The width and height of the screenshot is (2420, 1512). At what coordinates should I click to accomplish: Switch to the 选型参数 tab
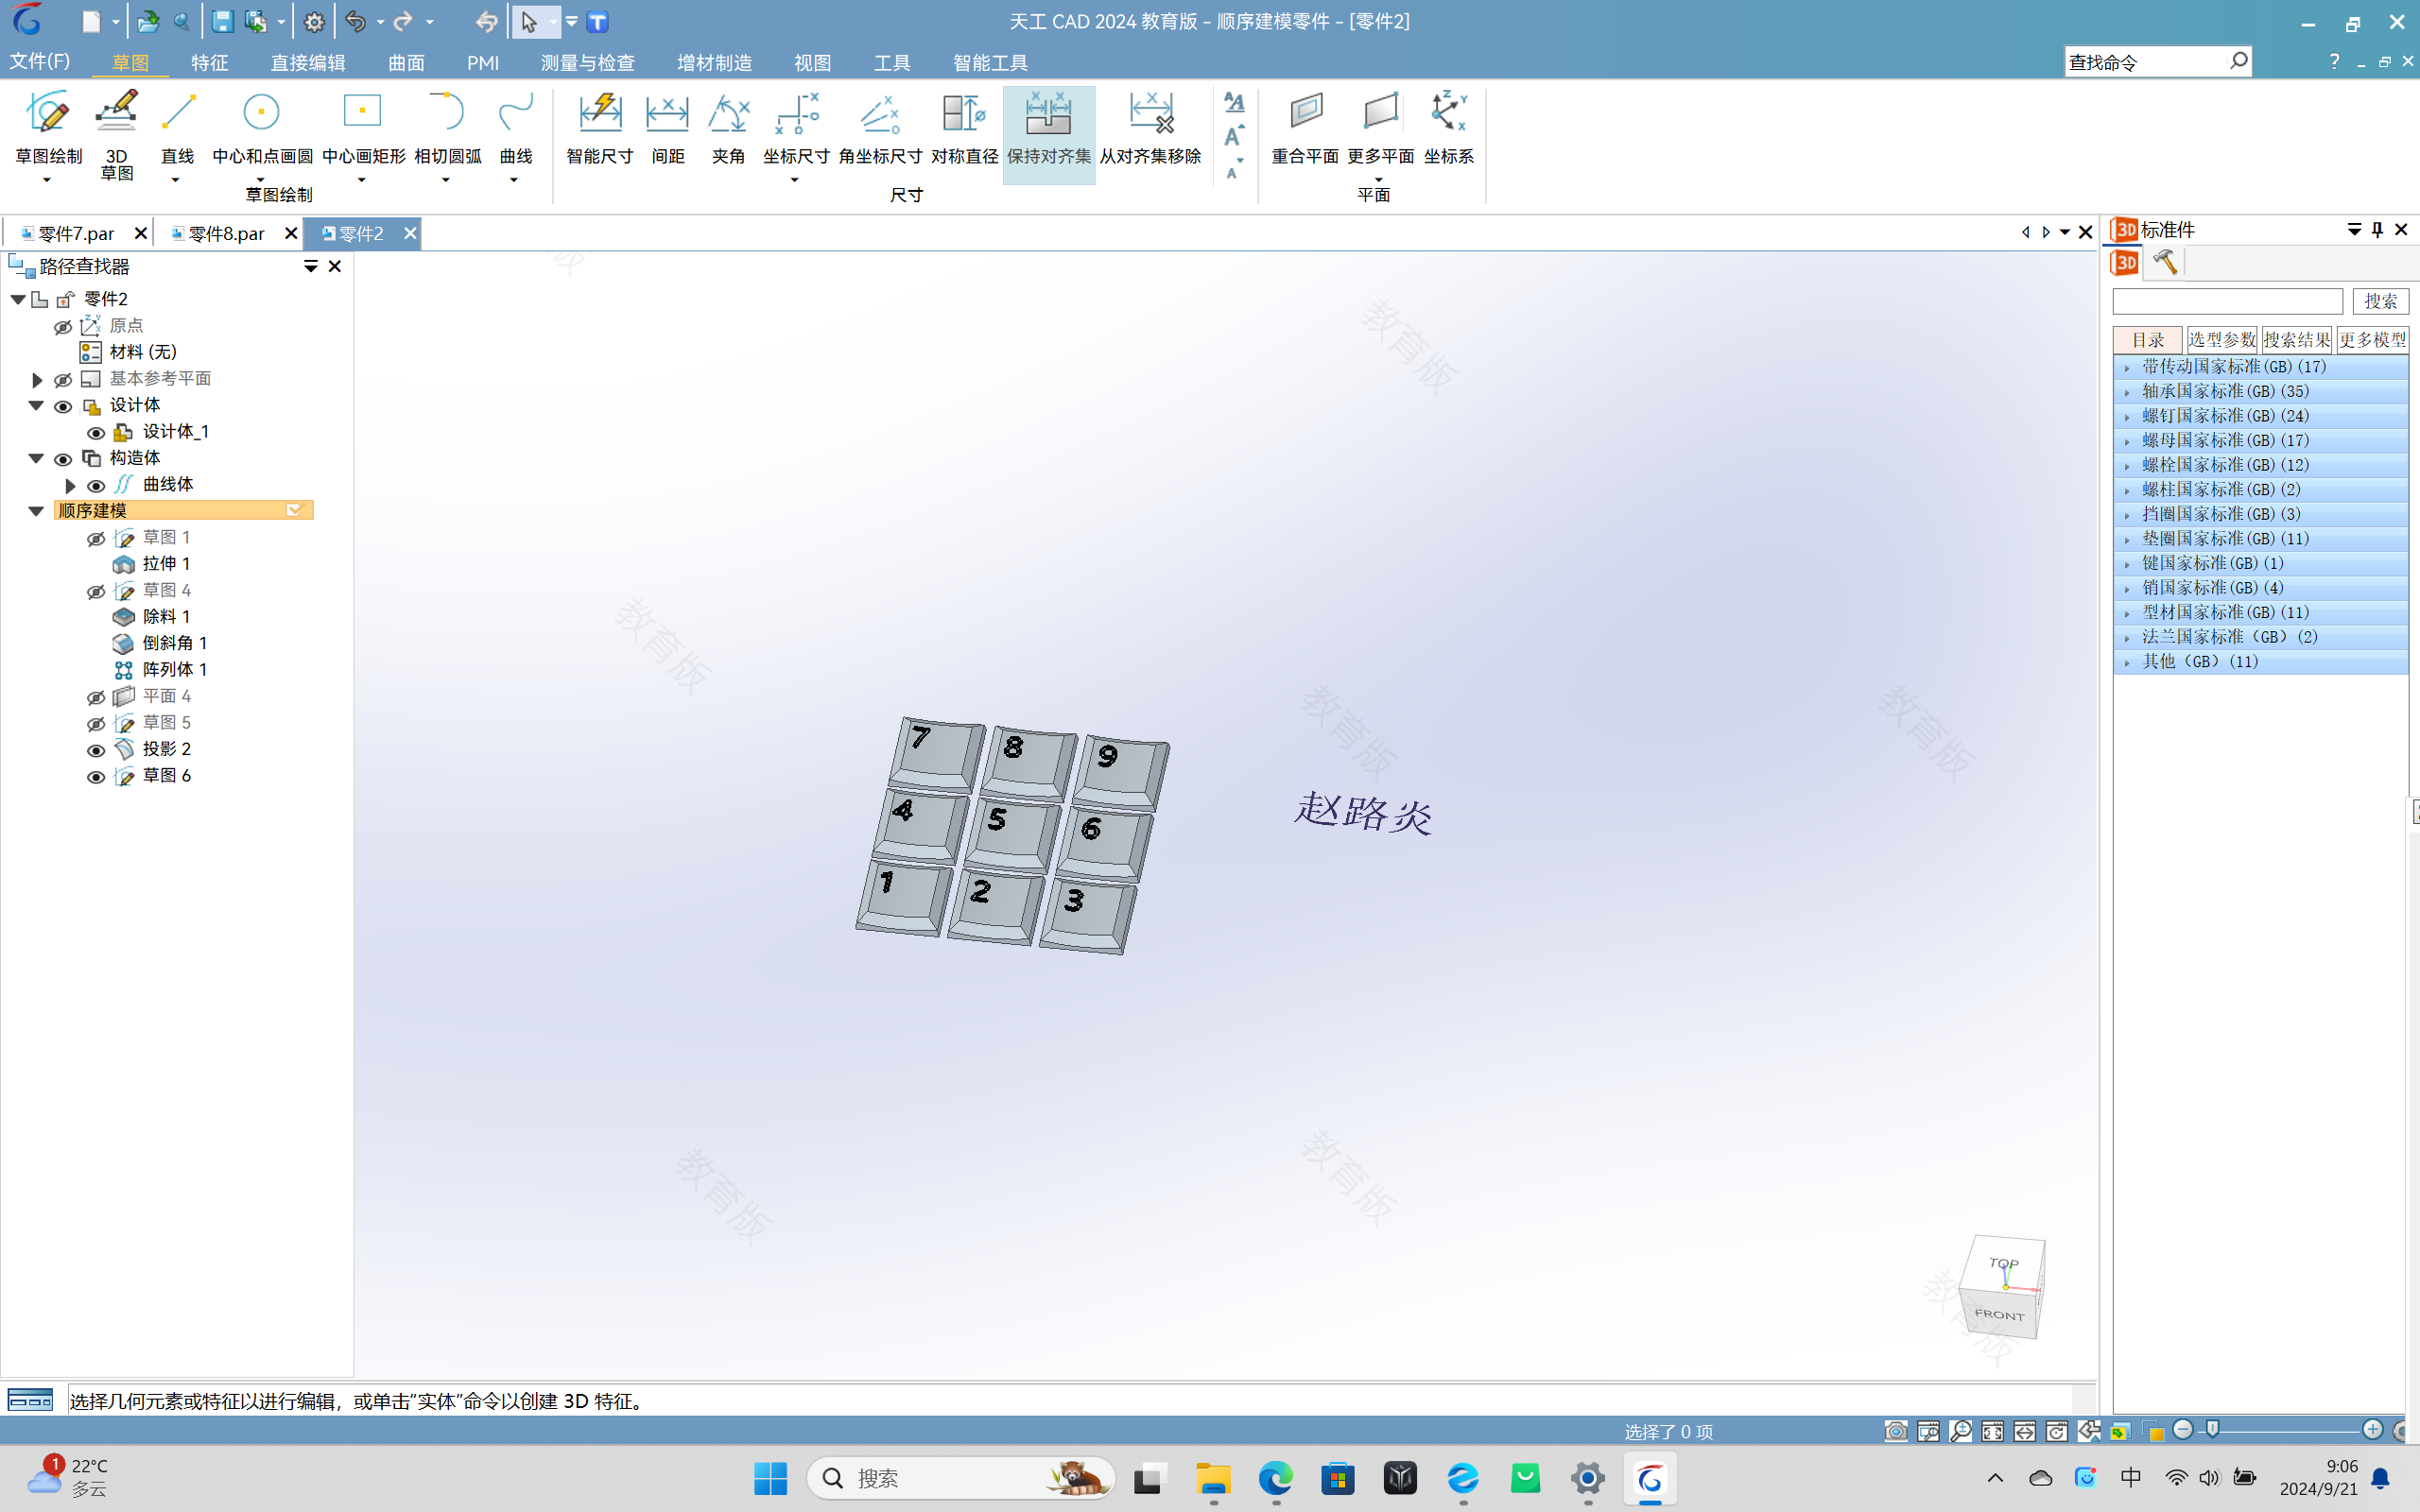click(2221, 340)
